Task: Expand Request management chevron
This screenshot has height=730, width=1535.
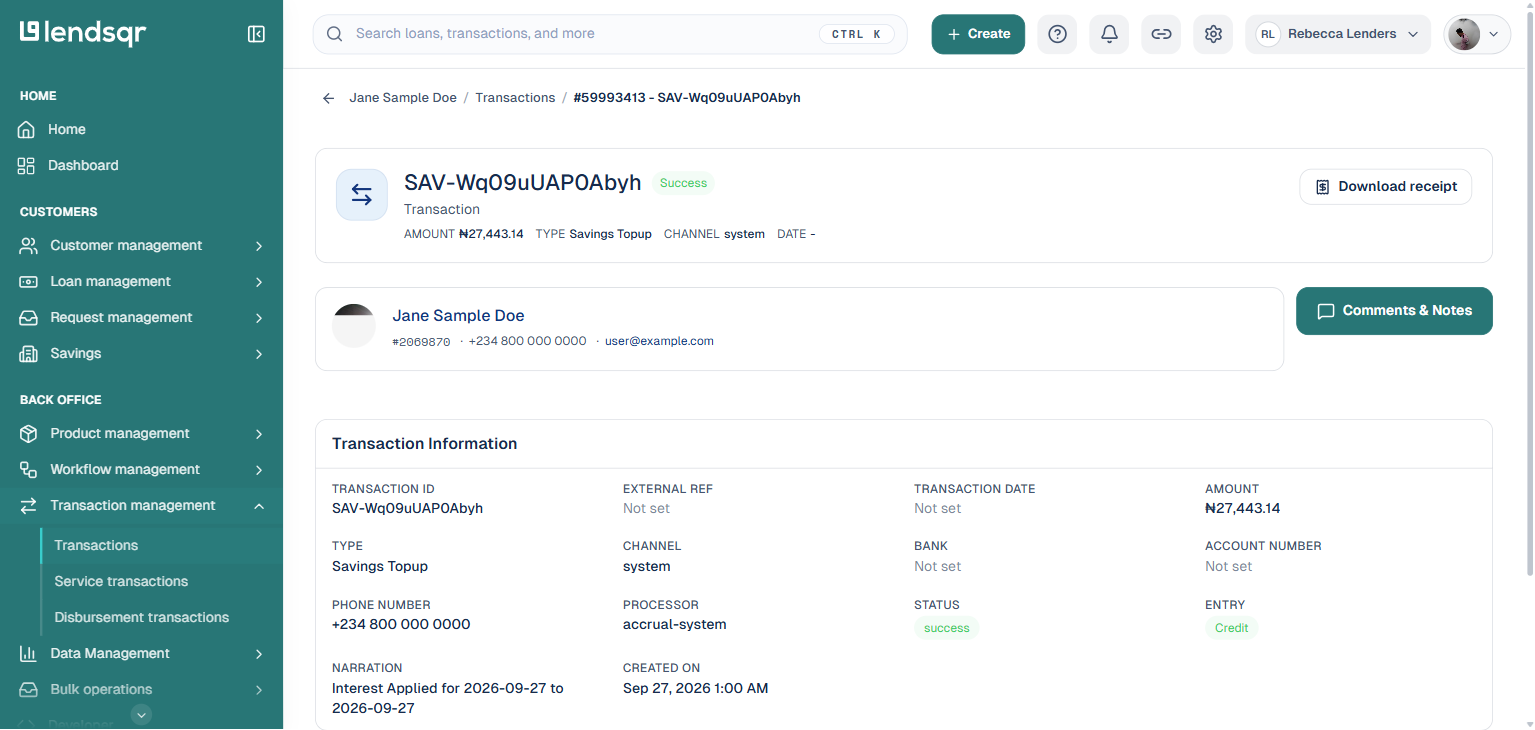Action: point(259,318)
